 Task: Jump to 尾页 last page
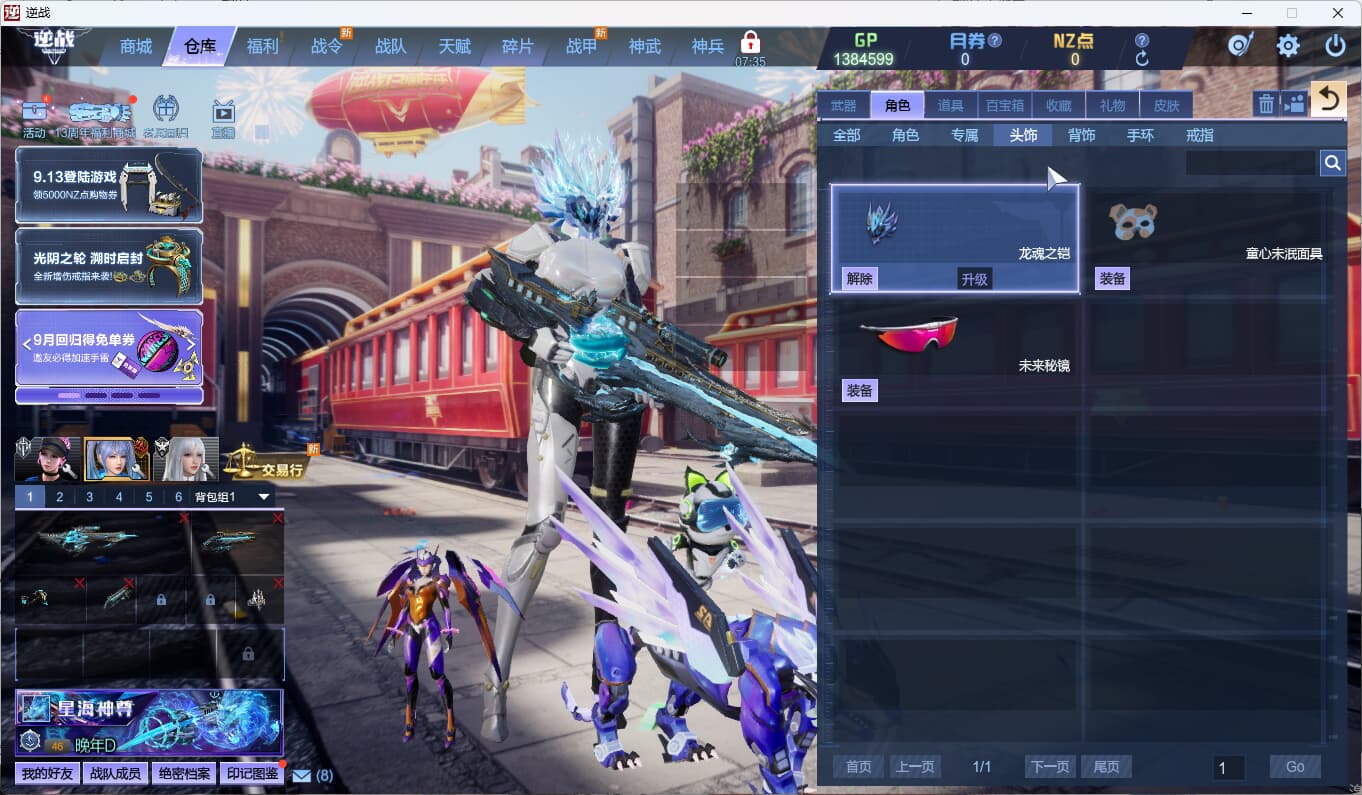pyautogui.click(x=1107, y=767)
